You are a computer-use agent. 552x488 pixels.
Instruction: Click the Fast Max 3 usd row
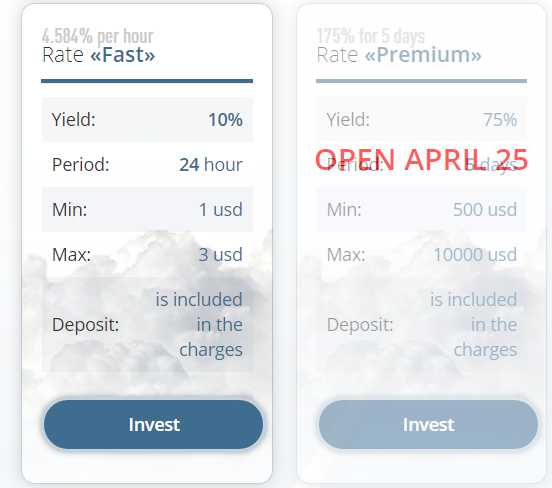(147, 254)
